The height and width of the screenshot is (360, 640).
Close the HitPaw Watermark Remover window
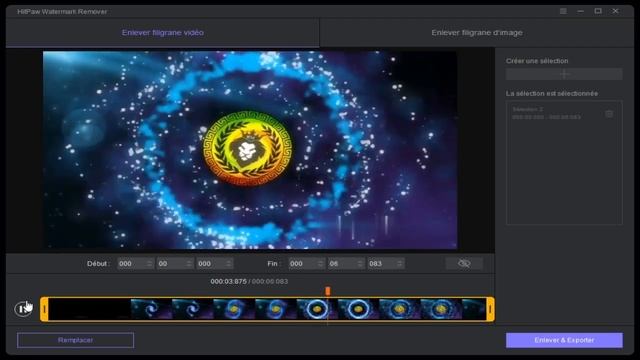click(616, 11)
